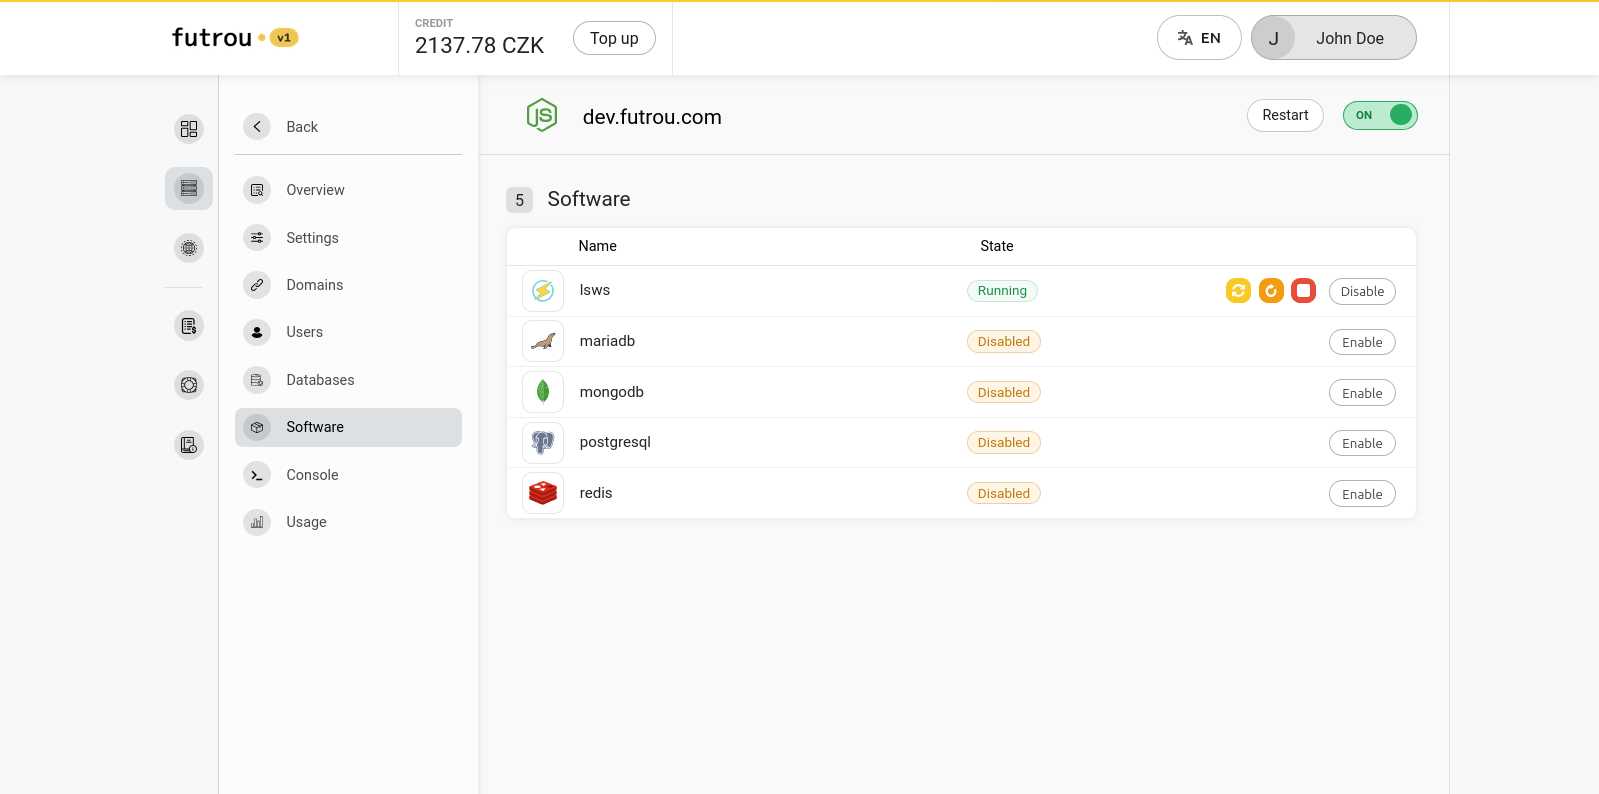Click the Running state badge for lsws

(x=1002, y=291)
